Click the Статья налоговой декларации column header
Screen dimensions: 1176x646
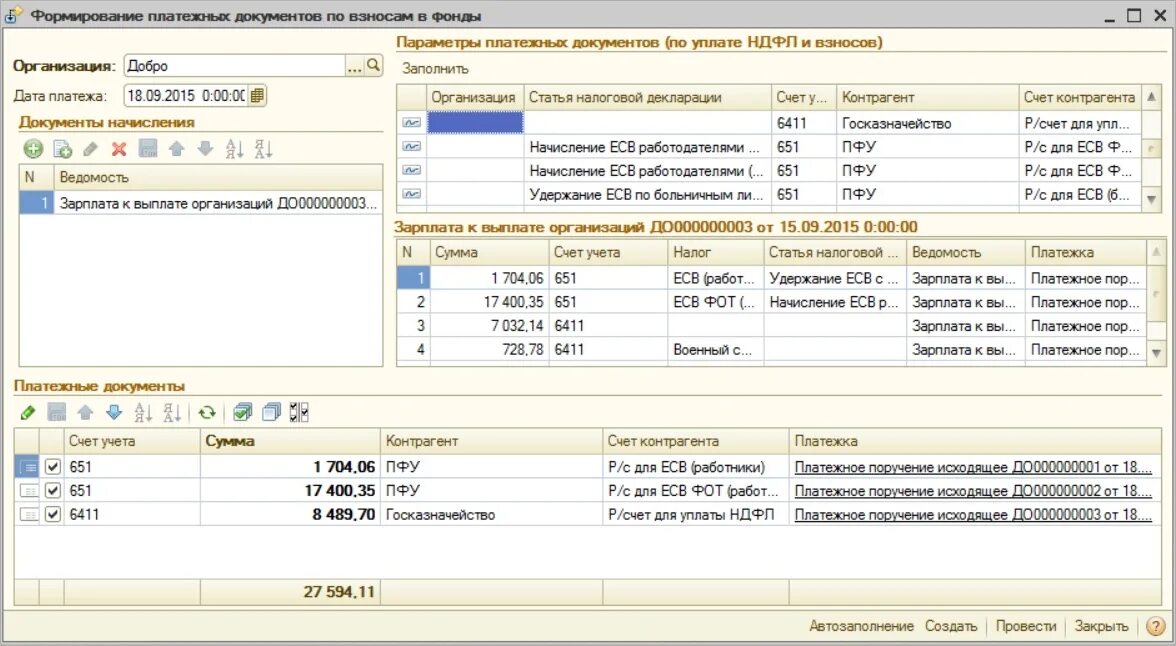647,98
